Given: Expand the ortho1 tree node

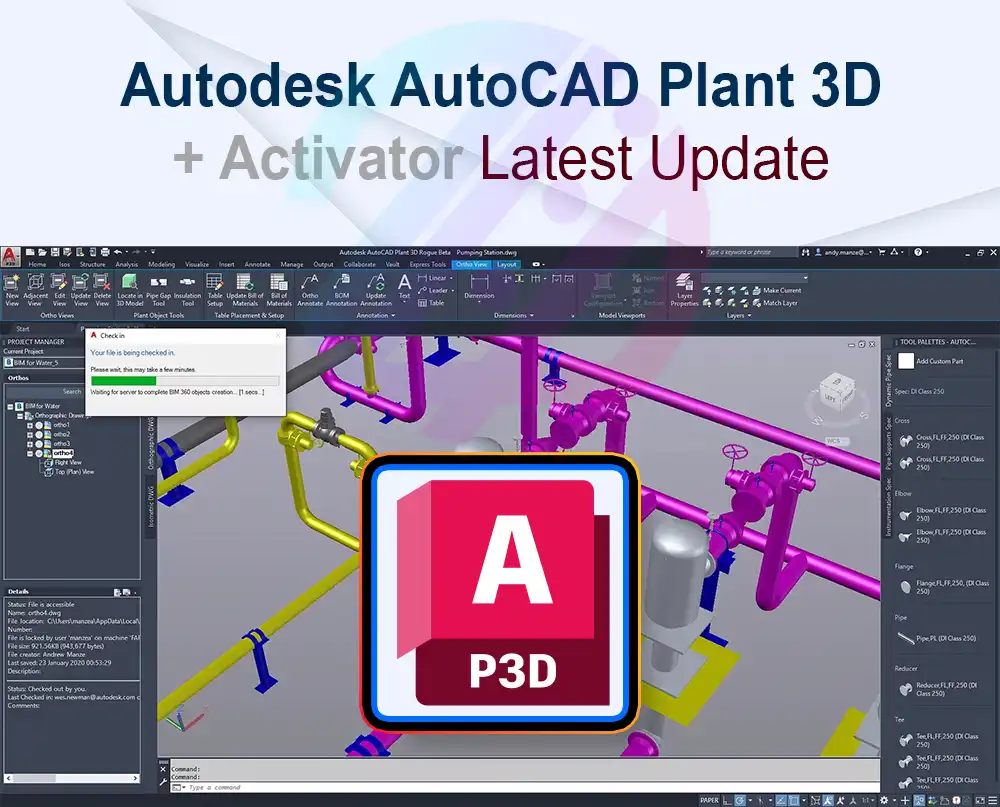Looking at the screenshot, I should click(x=30, y=425).
